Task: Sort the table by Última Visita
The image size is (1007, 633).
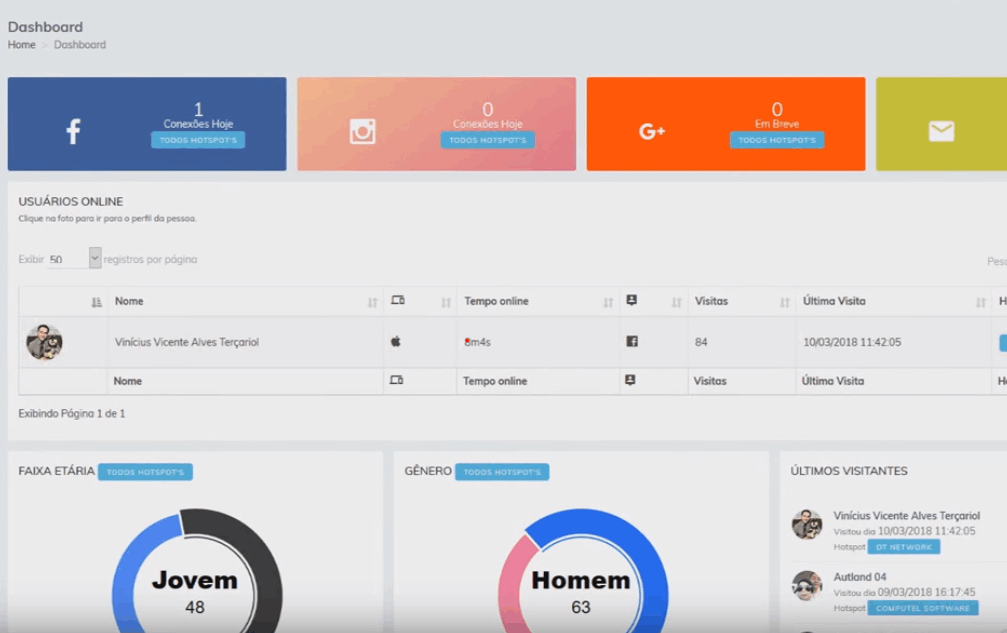Action: tap(980, 302)
